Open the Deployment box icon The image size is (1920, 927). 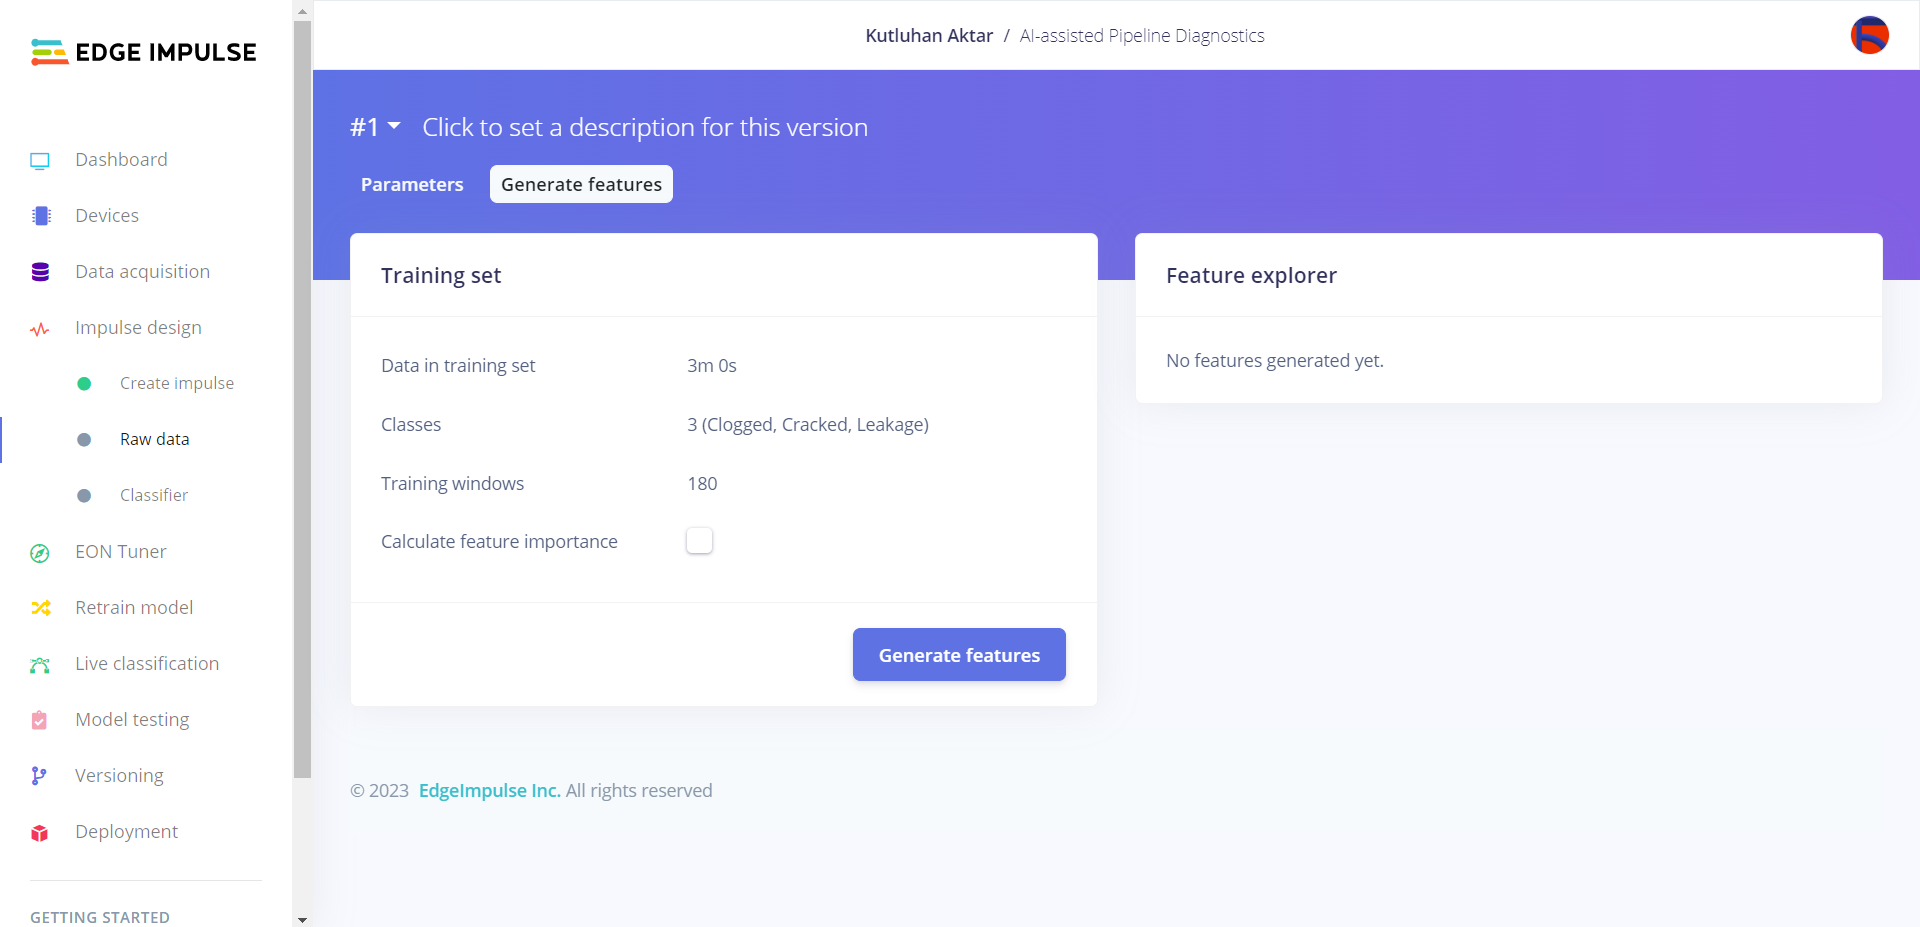point(39,833)
